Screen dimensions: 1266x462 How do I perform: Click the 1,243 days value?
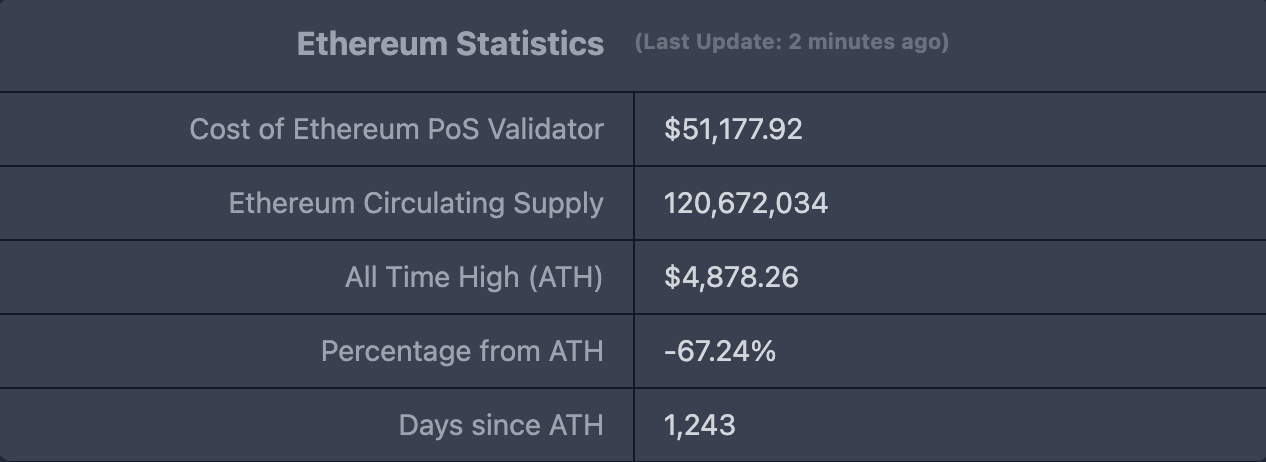coord(700,425)
